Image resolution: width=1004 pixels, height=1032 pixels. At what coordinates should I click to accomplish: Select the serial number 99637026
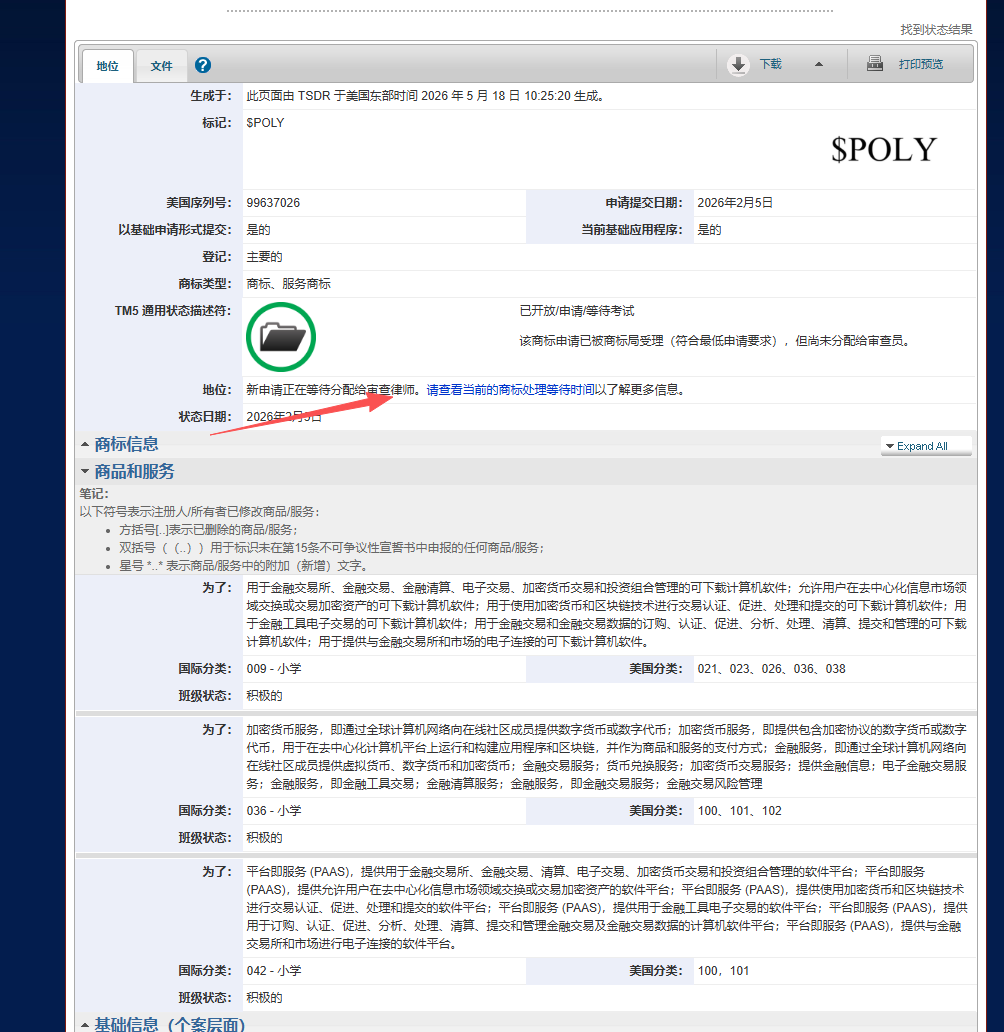point(273,203)
